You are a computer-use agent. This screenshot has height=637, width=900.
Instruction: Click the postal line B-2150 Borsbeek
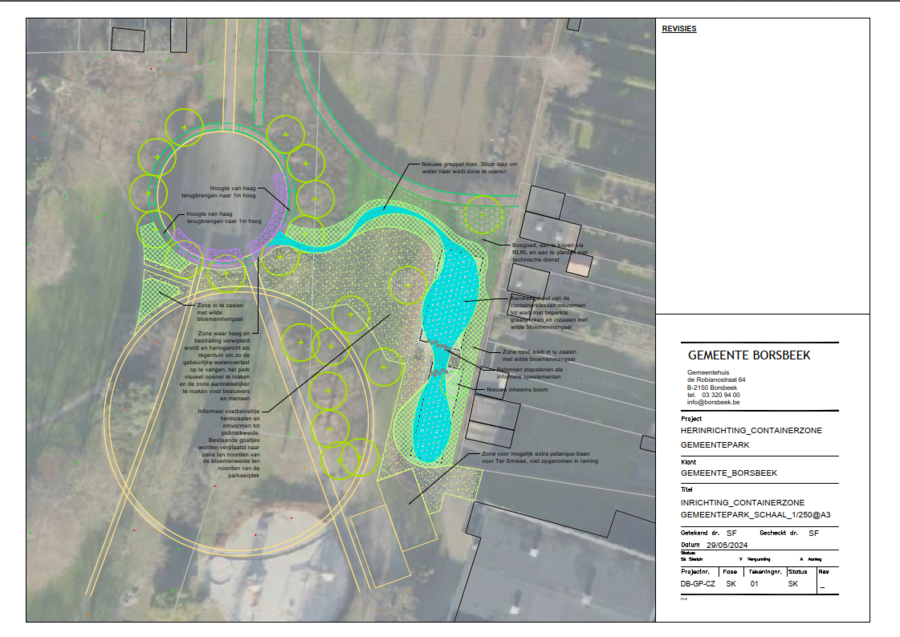(x=712, y=387)
